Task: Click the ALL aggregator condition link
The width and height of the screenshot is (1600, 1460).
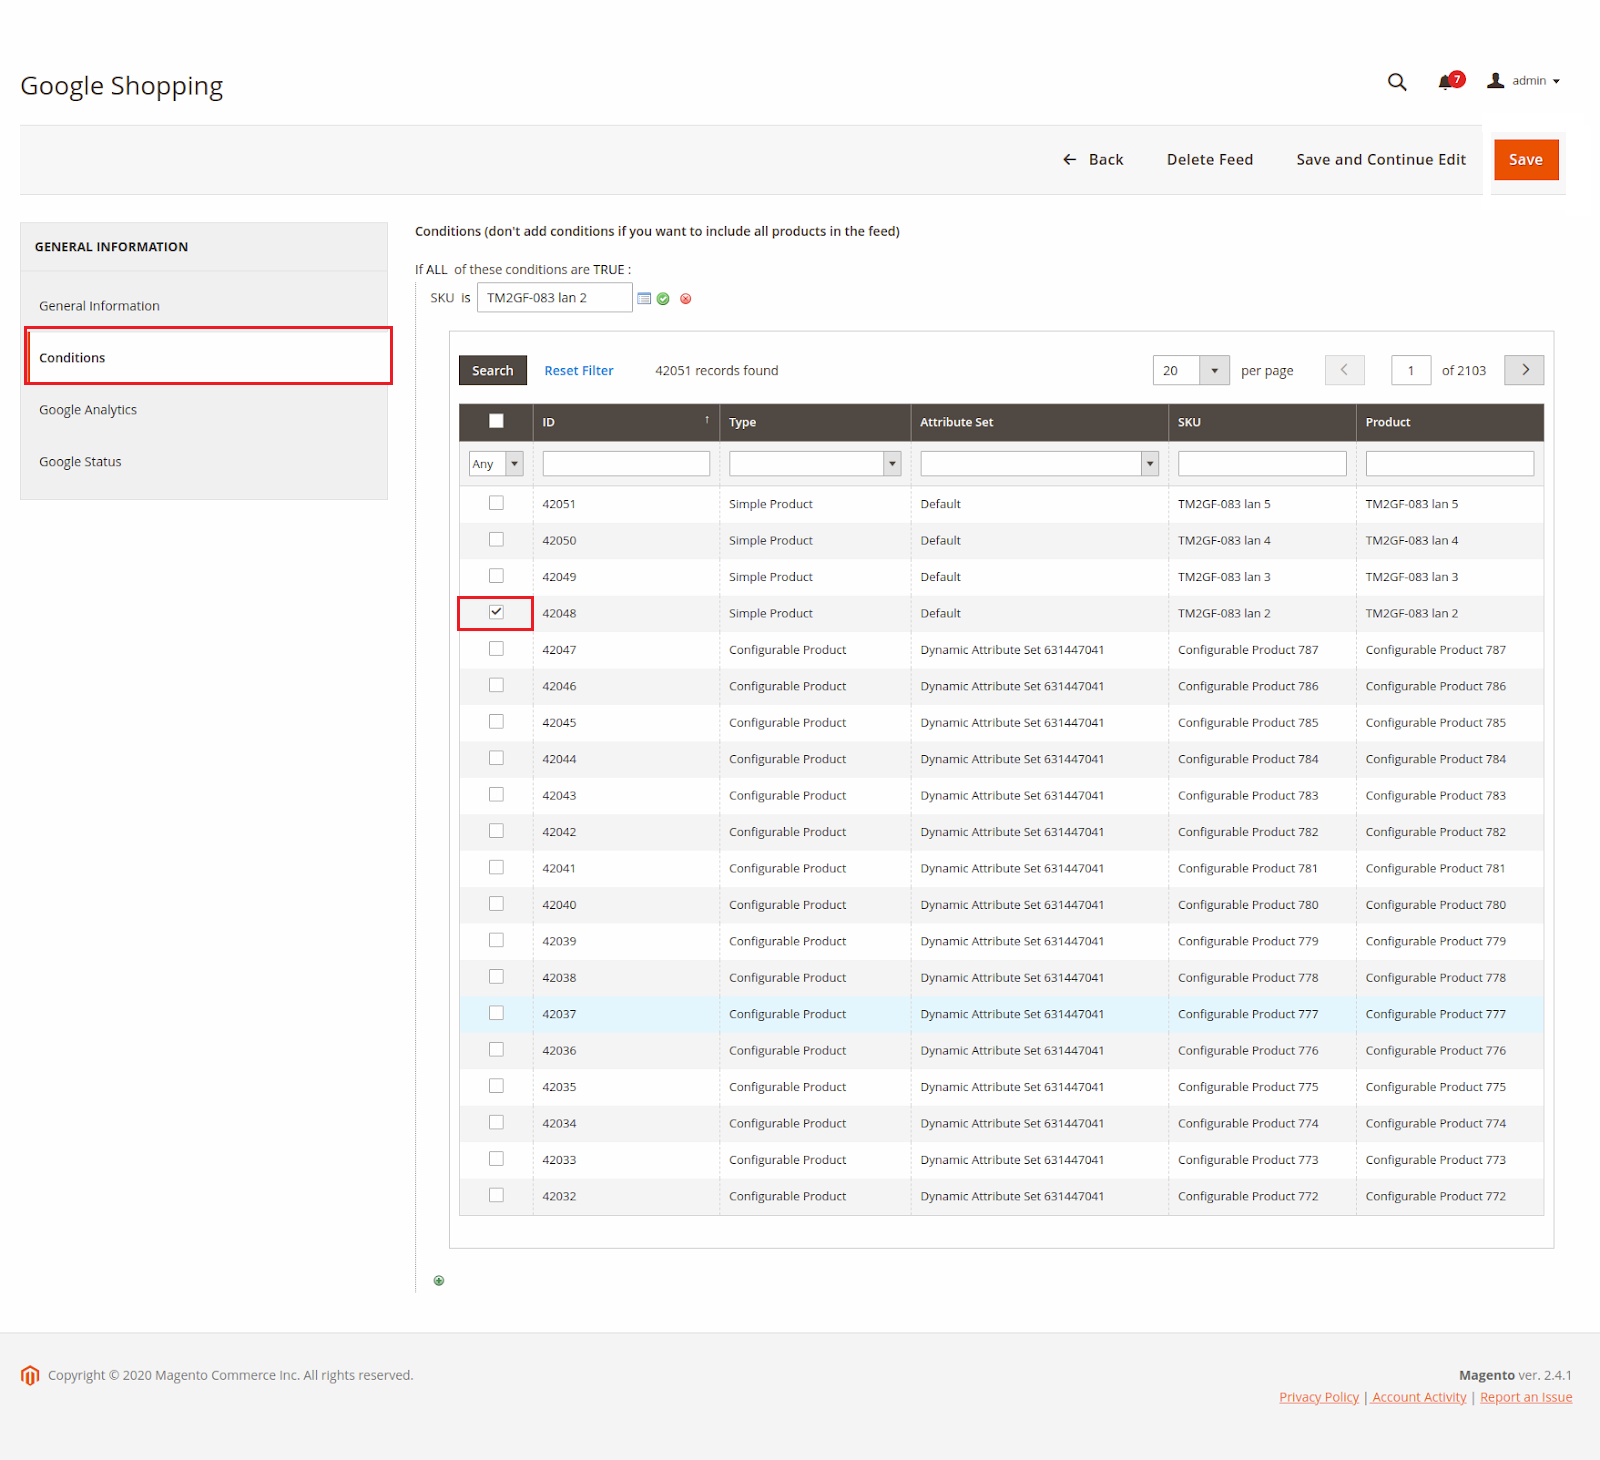Action: (437, 270)
